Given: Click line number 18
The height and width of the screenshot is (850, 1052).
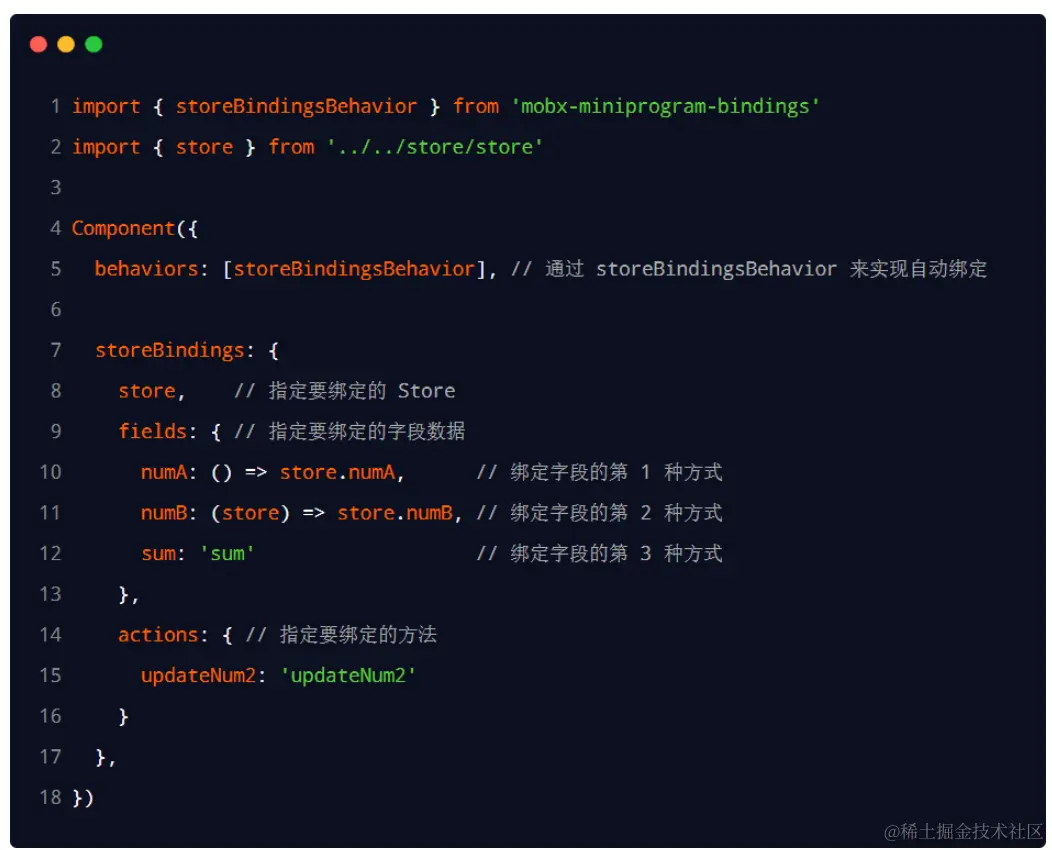Looking at the screenshot, I should 50,798.
